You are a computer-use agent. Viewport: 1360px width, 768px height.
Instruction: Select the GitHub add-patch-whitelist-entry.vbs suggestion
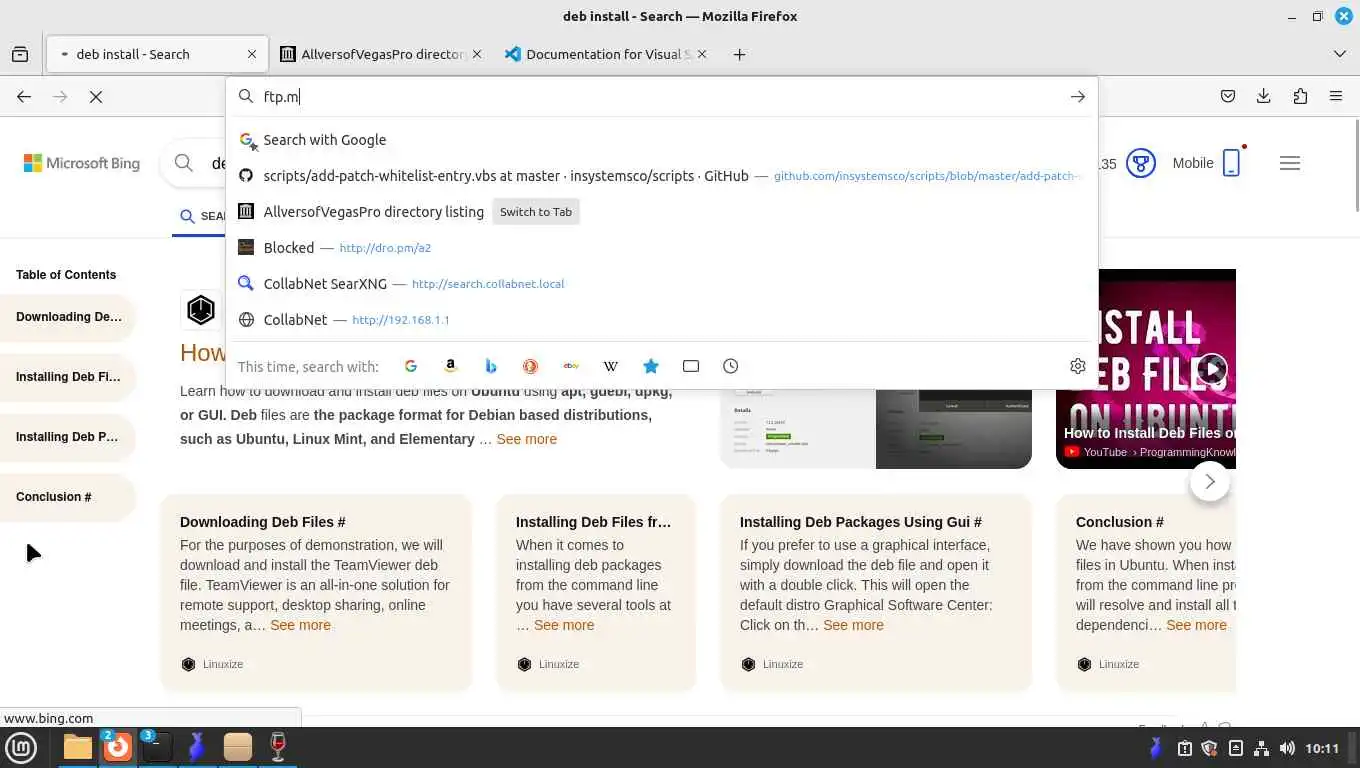[662, 176]
